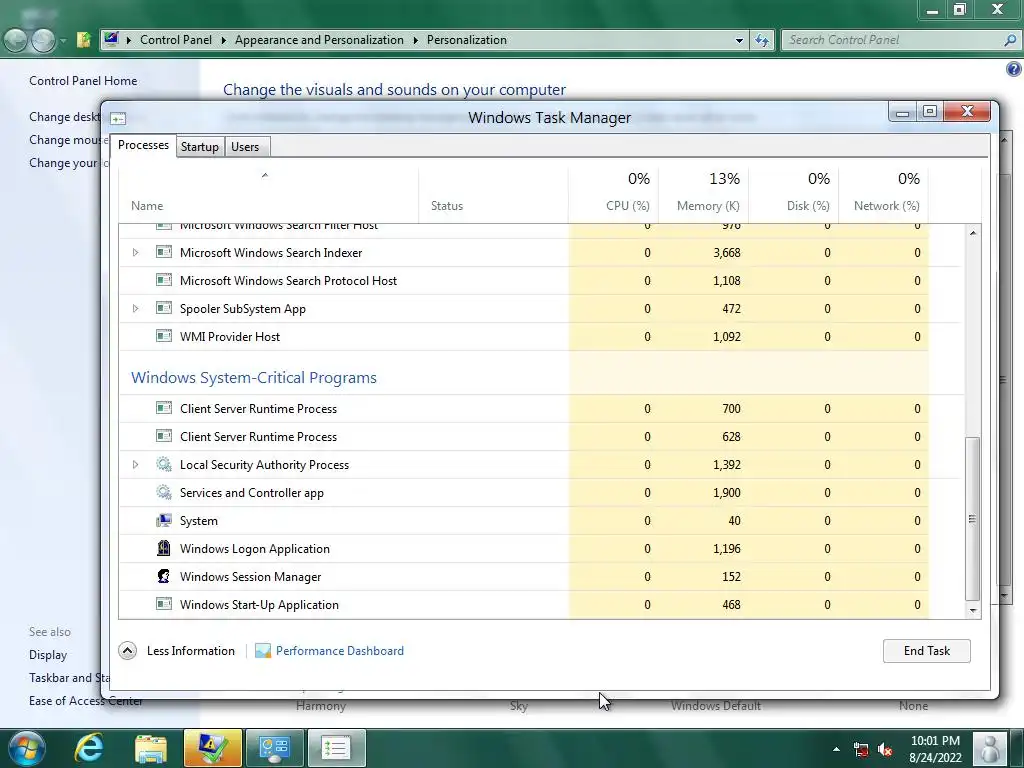Viewport: 1024px width, 768px height.
Task: Click the process list scrollbar thumb
Action: (972, 519)
